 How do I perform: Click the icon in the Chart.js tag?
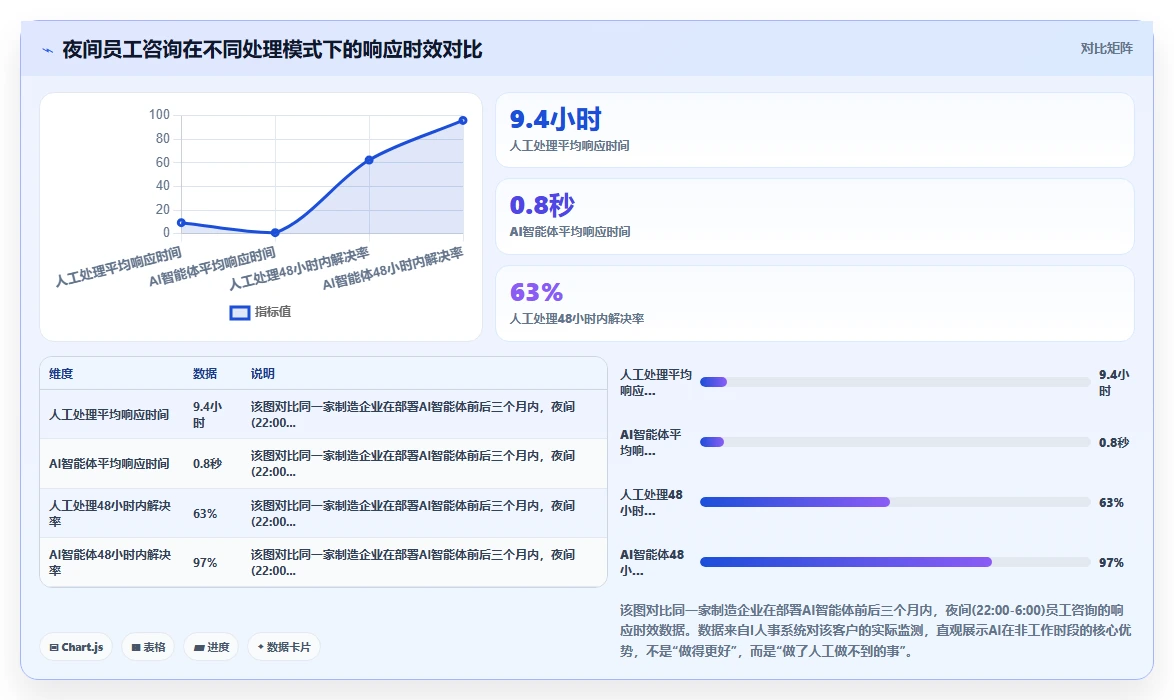click(x=54, y=648)
